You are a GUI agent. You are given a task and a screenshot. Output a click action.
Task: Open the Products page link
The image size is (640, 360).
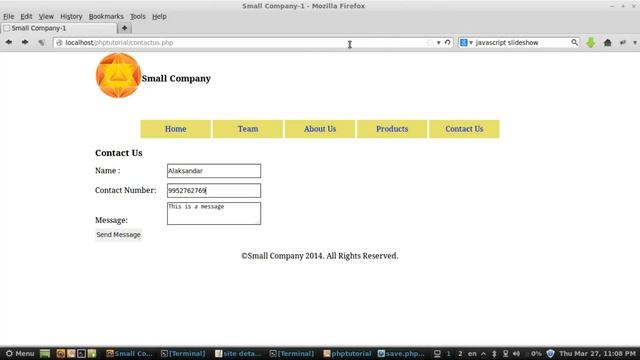[392, 129]
